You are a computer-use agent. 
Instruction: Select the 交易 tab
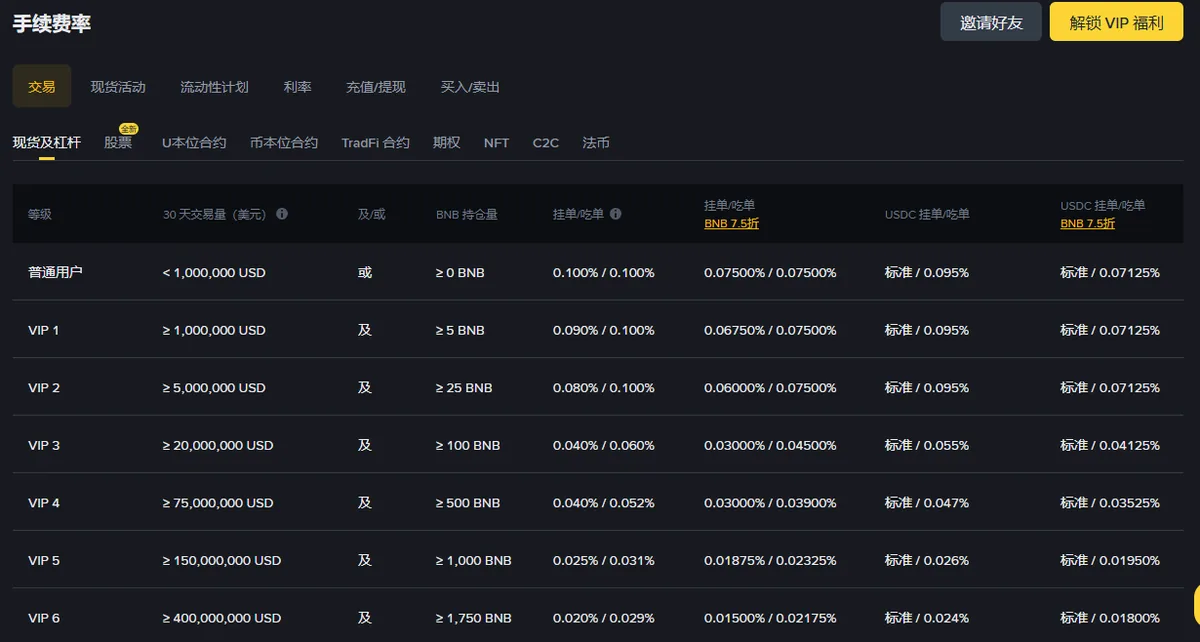[x=42, y=87]
